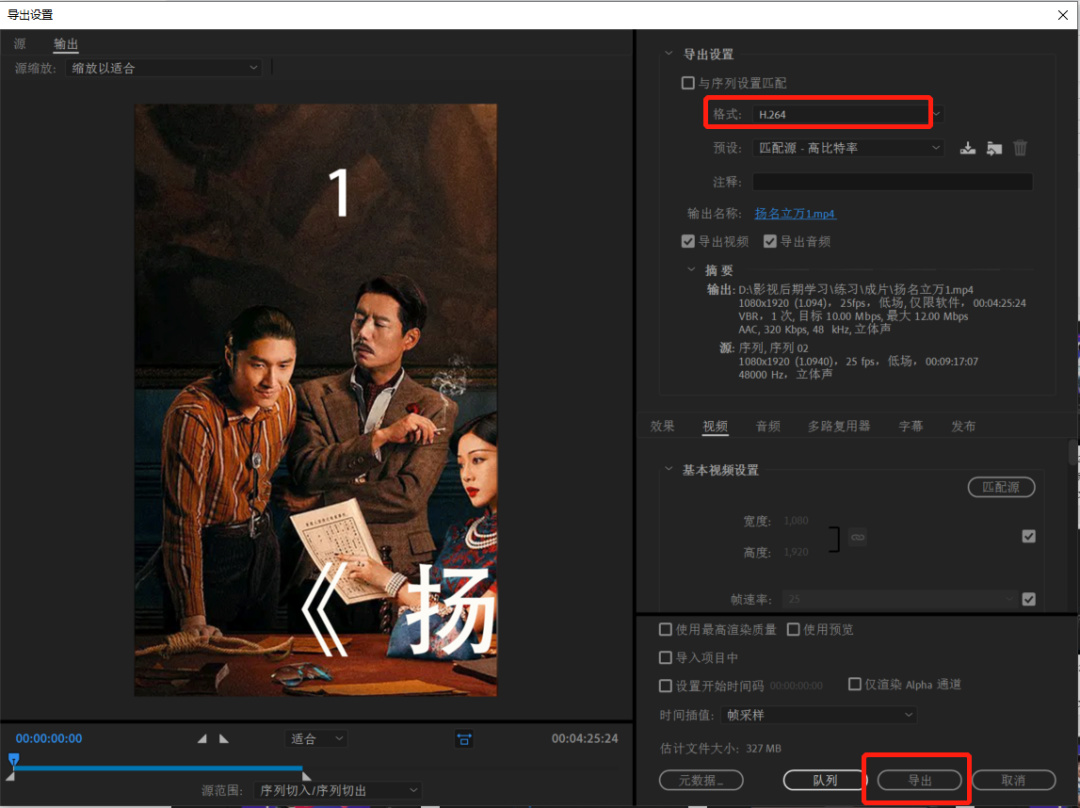Close the 导出设置 dialog window
Viewport: 1080px width, 808px height.
pyautogui.click(x=1062, y=14)
